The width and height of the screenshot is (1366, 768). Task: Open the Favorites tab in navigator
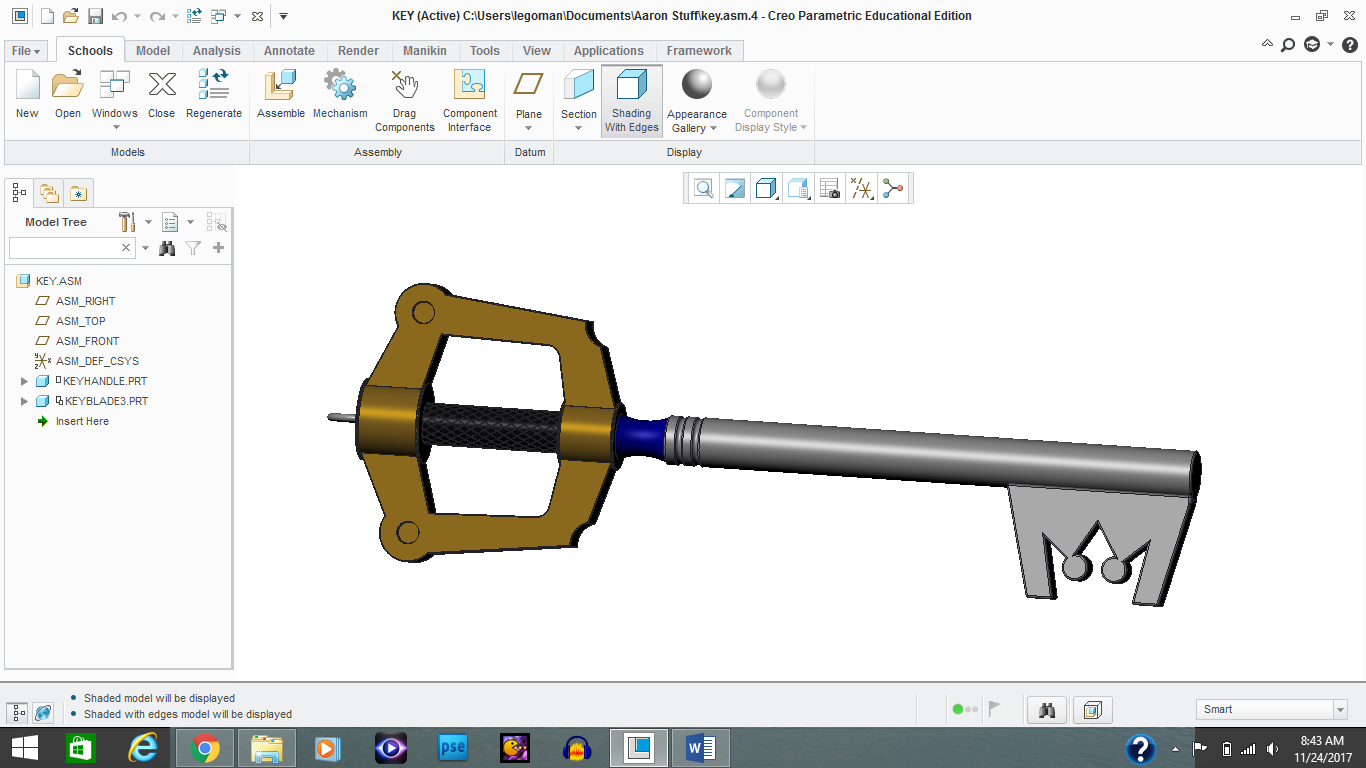pos(78,193)
